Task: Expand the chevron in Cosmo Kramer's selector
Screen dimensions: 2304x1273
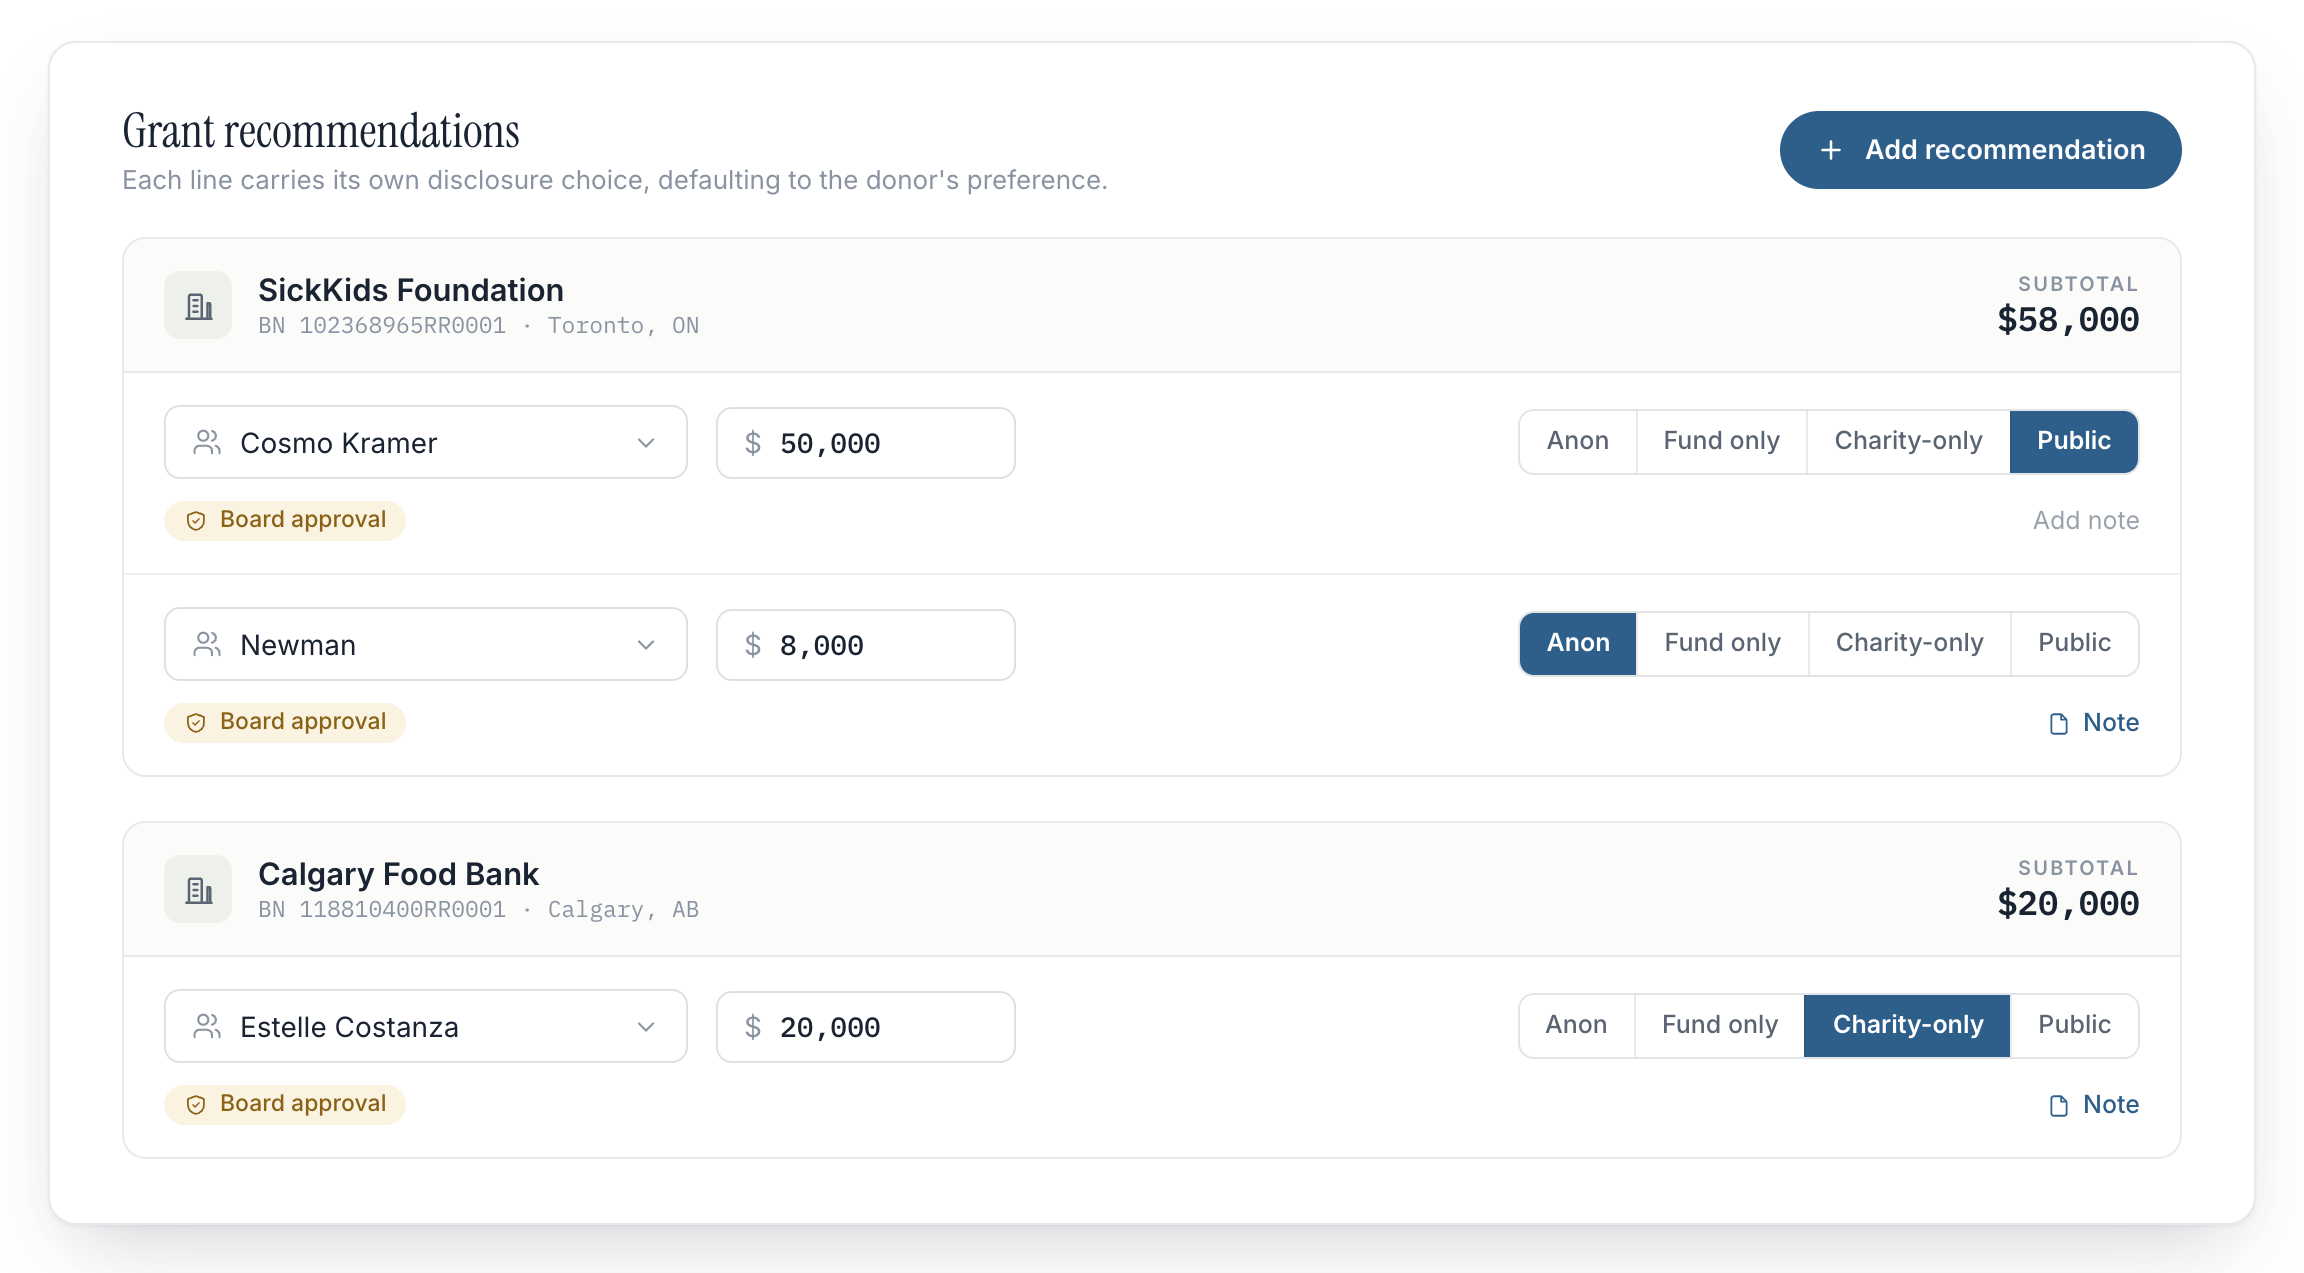Action: 646,443
